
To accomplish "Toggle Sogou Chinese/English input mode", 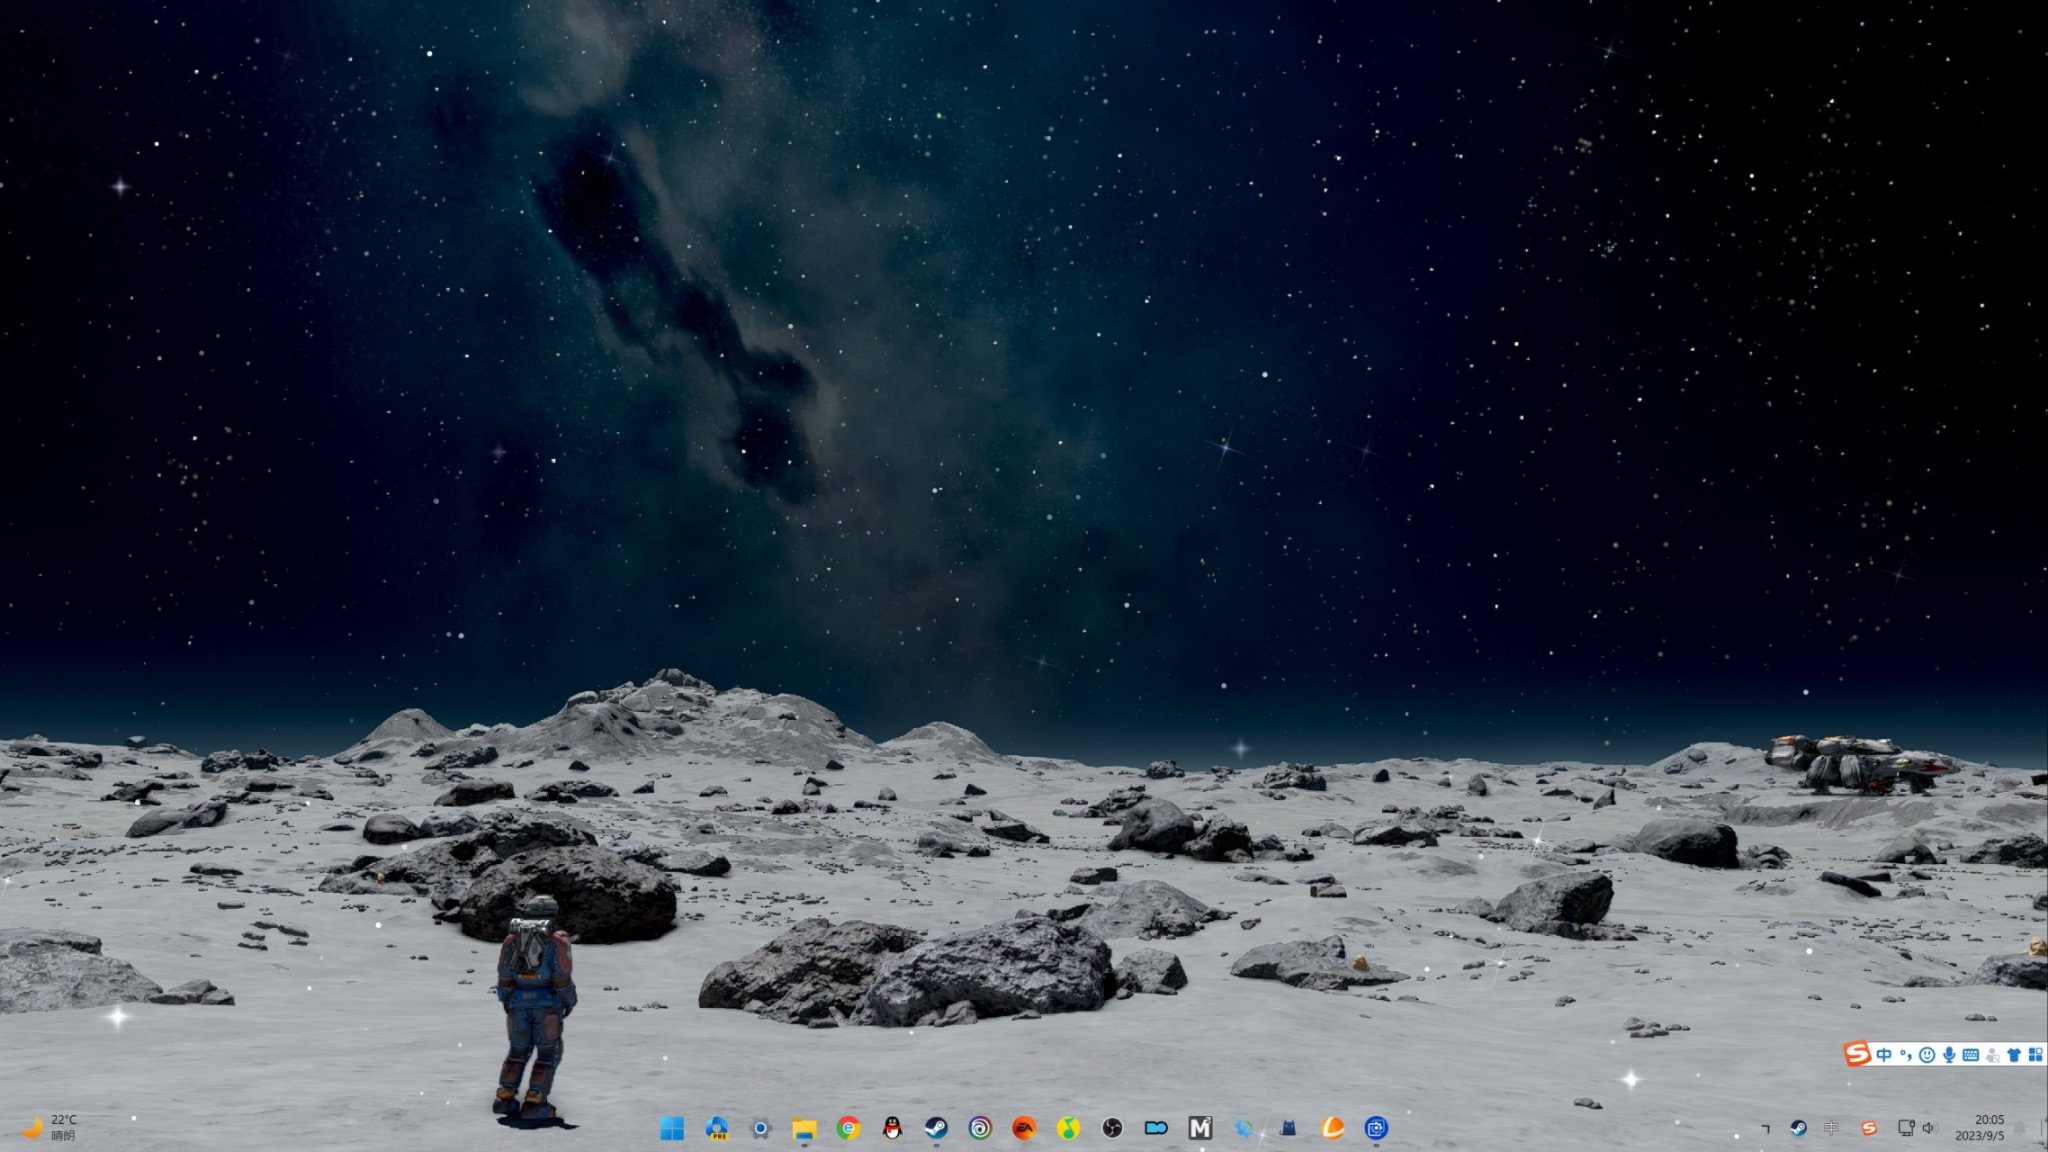I will 1884,1055.
